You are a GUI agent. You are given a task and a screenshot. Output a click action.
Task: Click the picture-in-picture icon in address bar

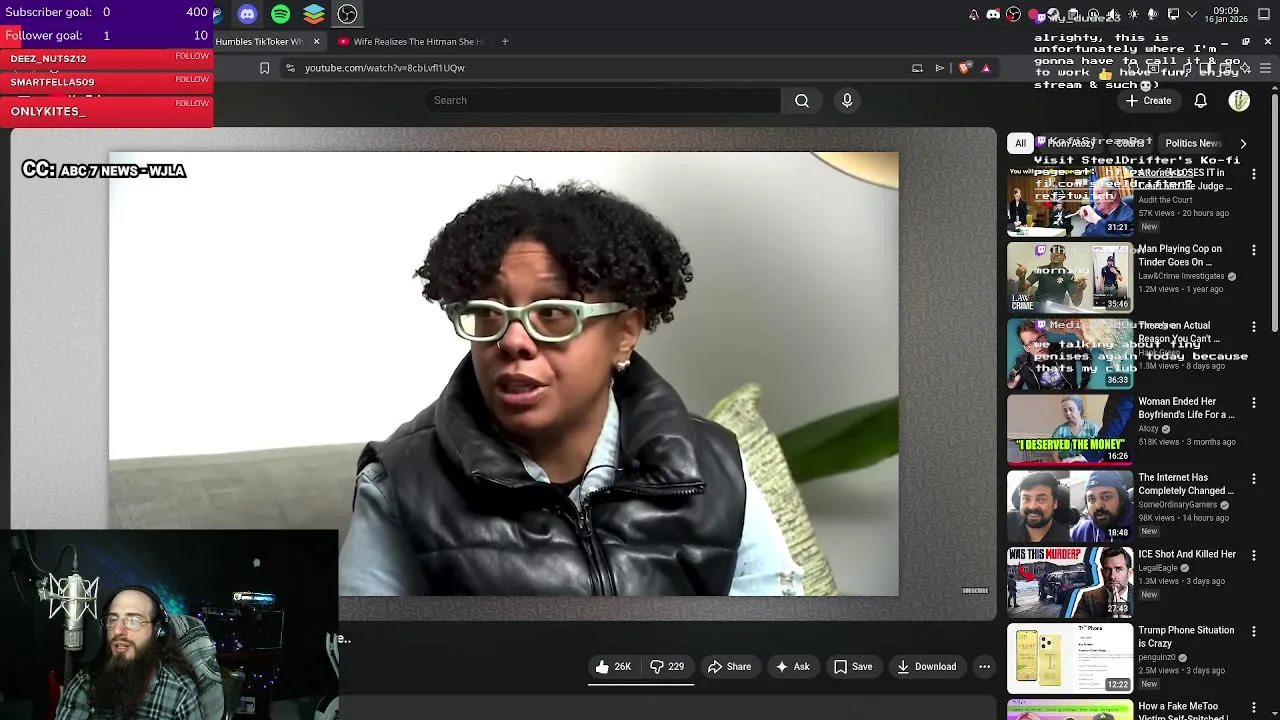click(x=917, y=68)
